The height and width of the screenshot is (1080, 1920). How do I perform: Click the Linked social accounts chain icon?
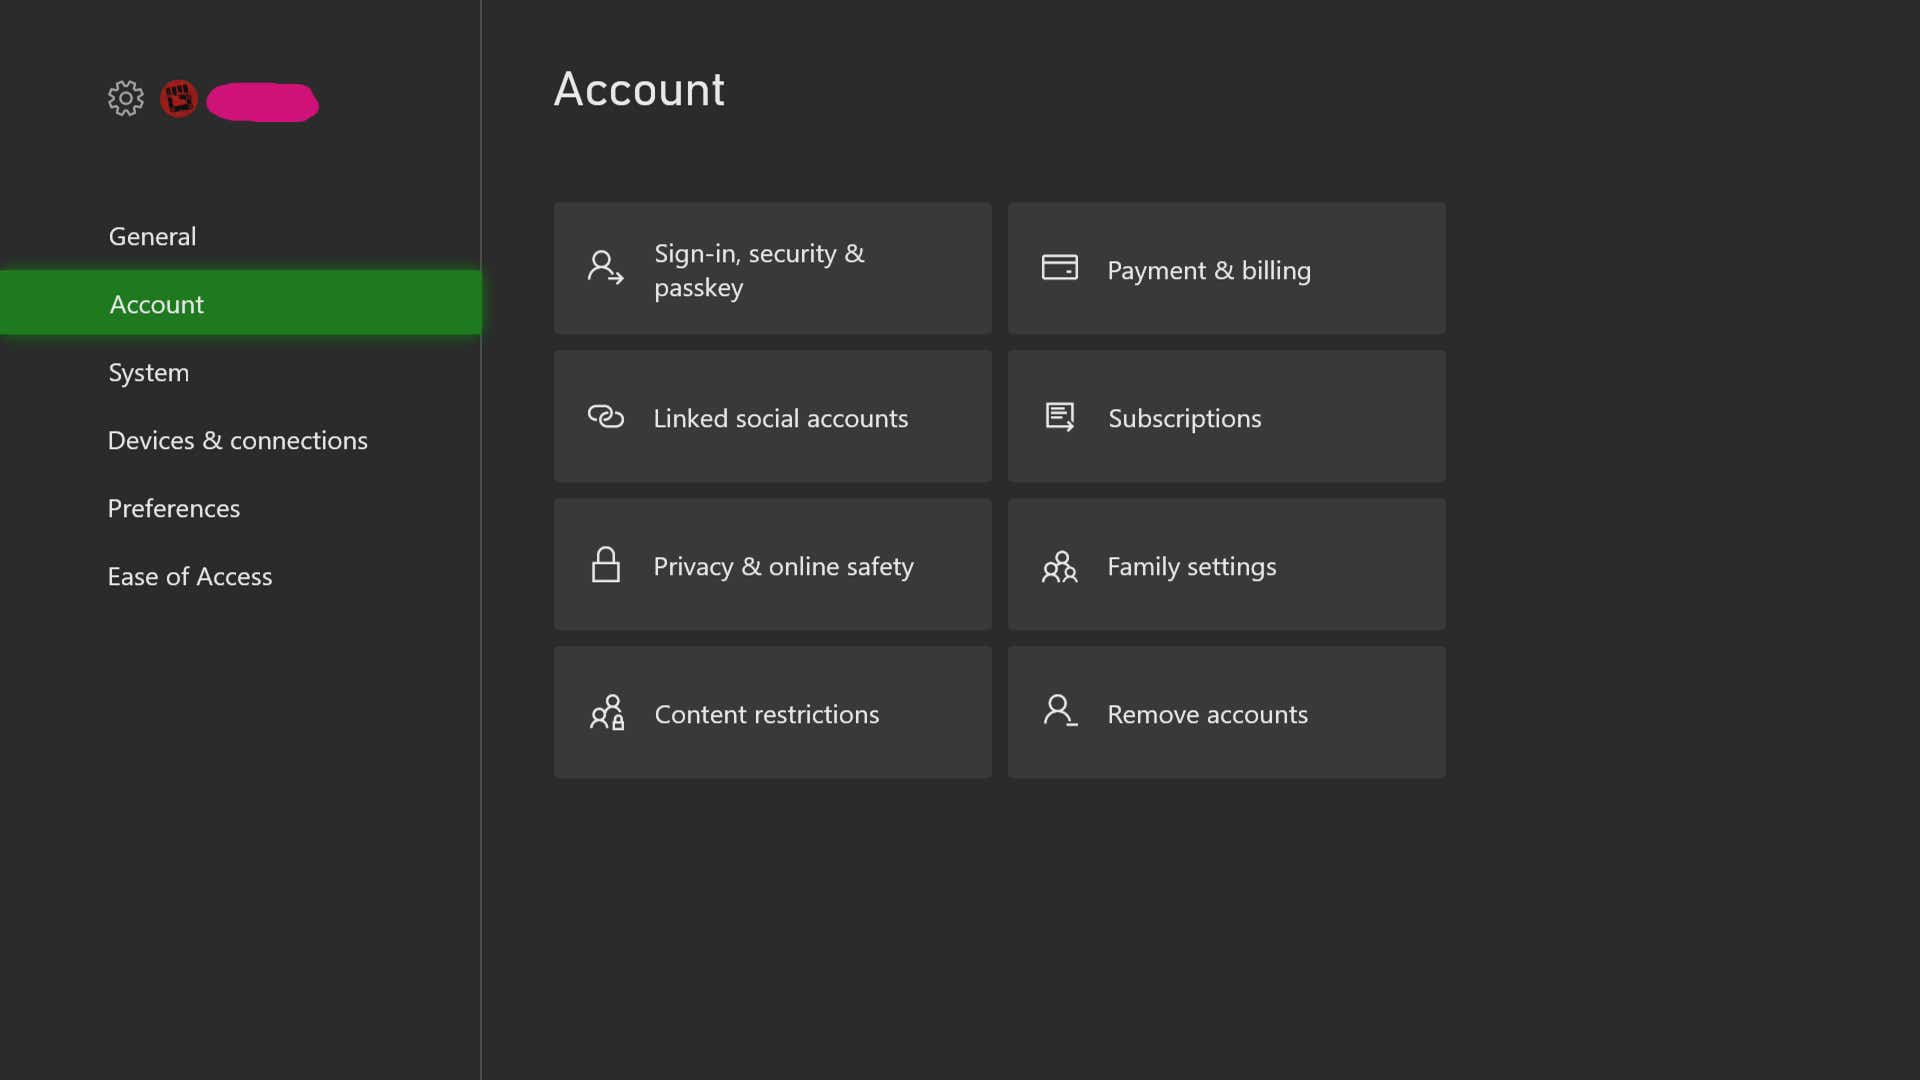pyautogui.click(x=605, y=416)
